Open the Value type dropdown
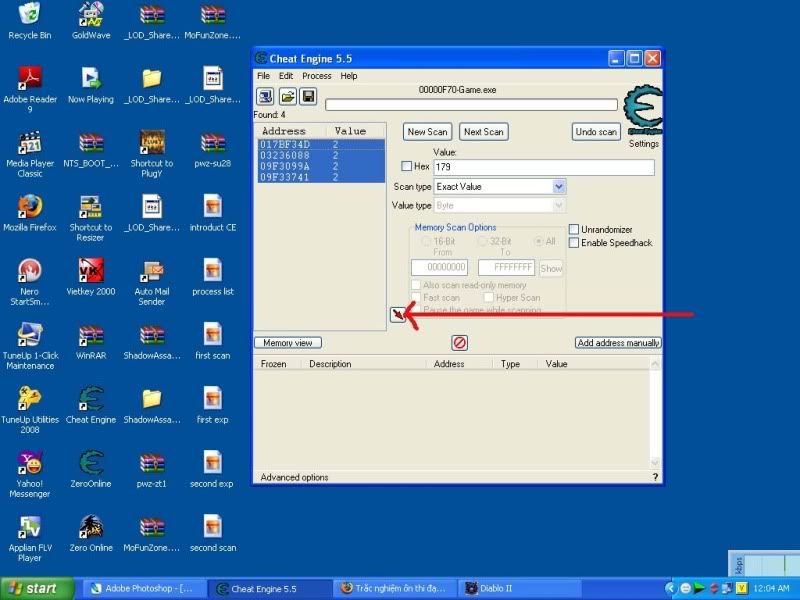The width and height of the screenshot is (800, 600). coord(559,206)
